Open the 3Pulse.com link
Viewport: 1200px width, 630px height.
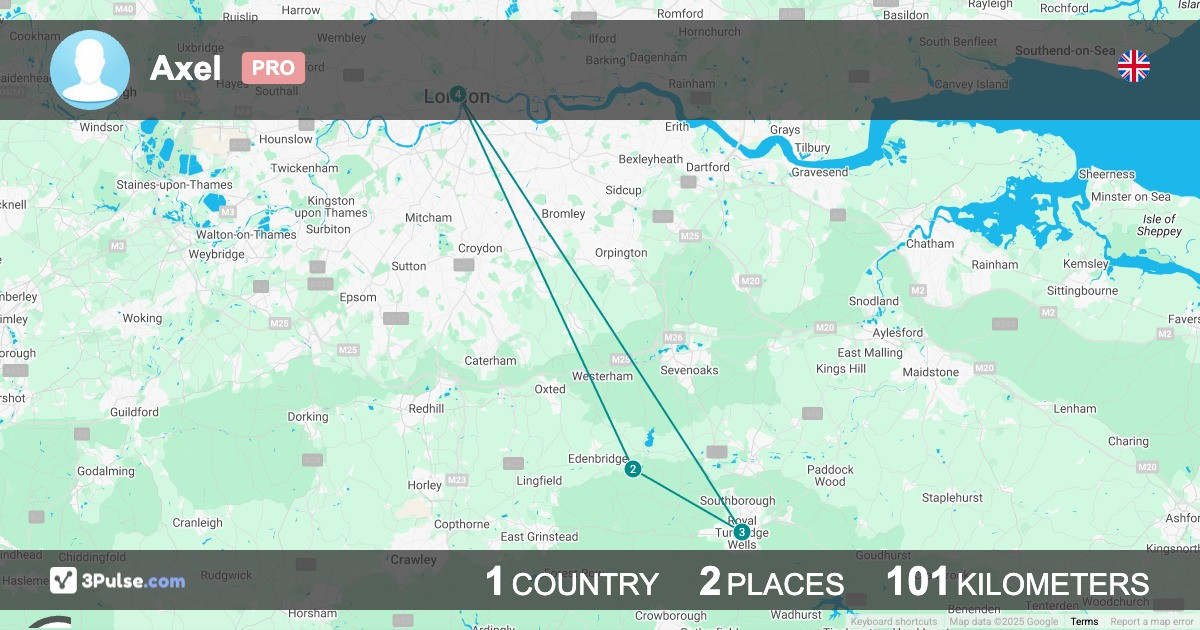(x=118, y=580)
